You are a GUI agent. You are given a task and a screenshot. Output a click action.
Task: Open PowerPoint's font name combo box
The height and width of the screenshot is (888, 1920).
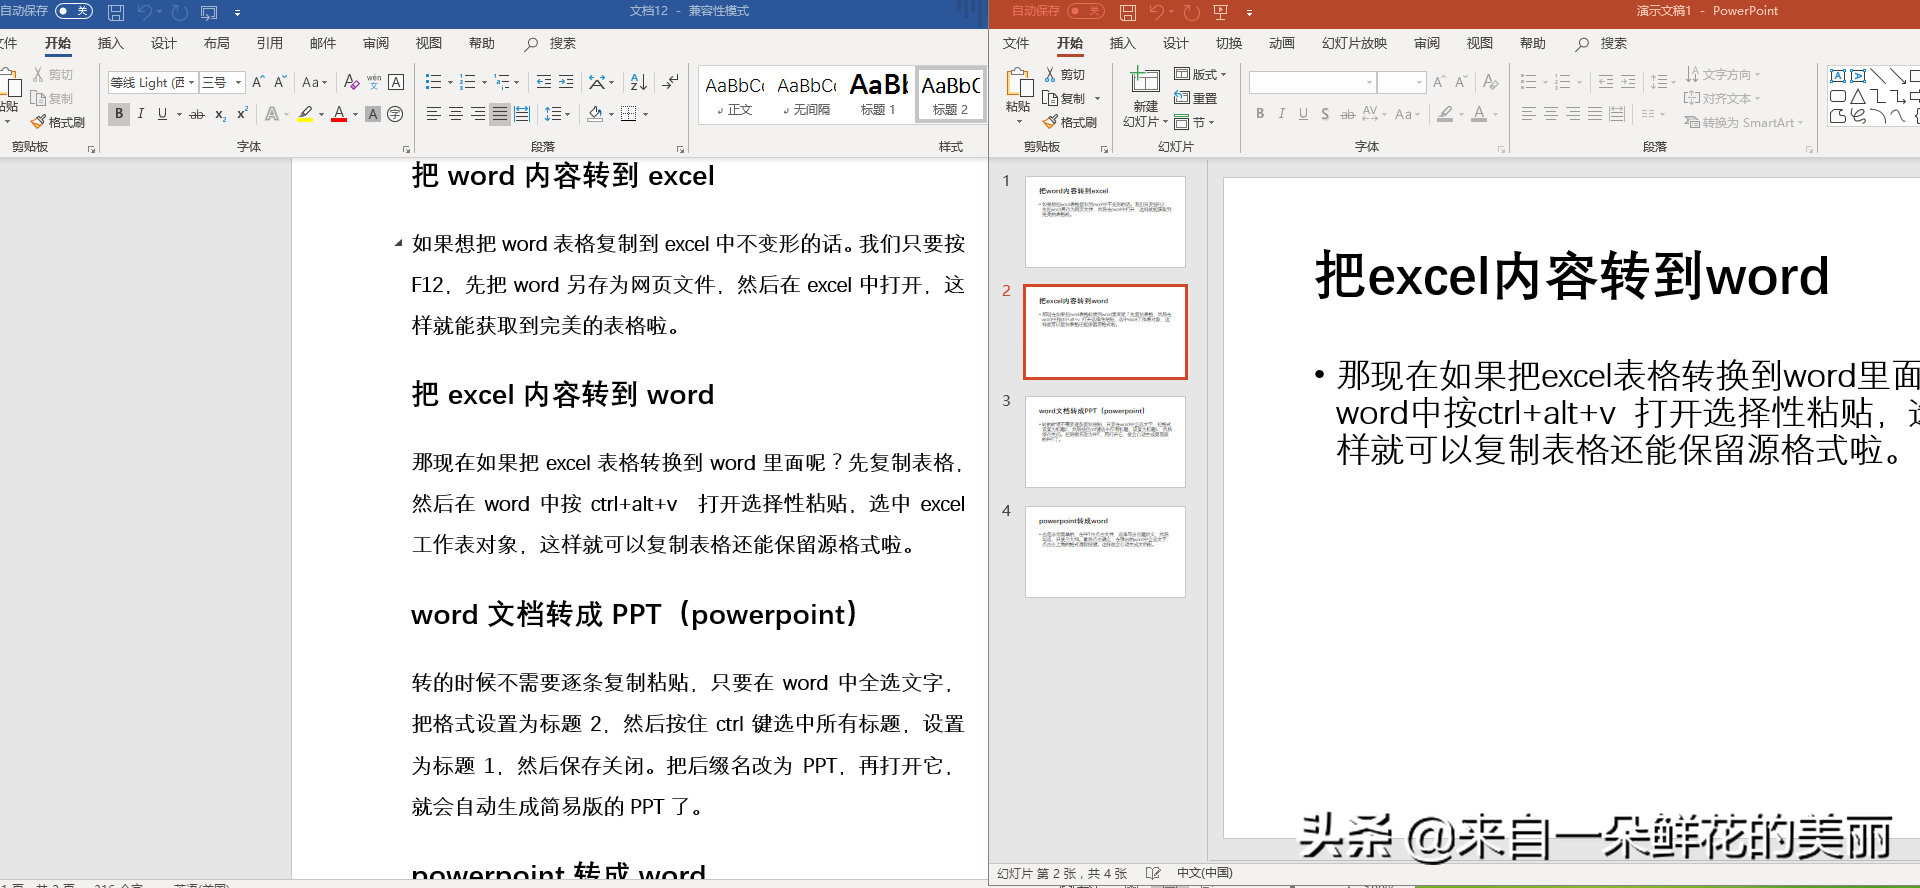(1313, 82)
